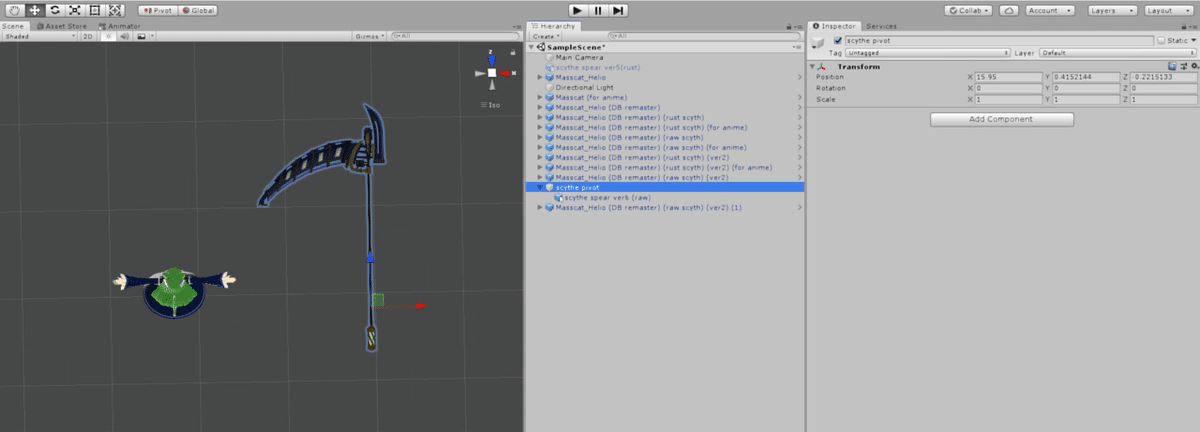Open Transform component help icon

coord(1171,67)
